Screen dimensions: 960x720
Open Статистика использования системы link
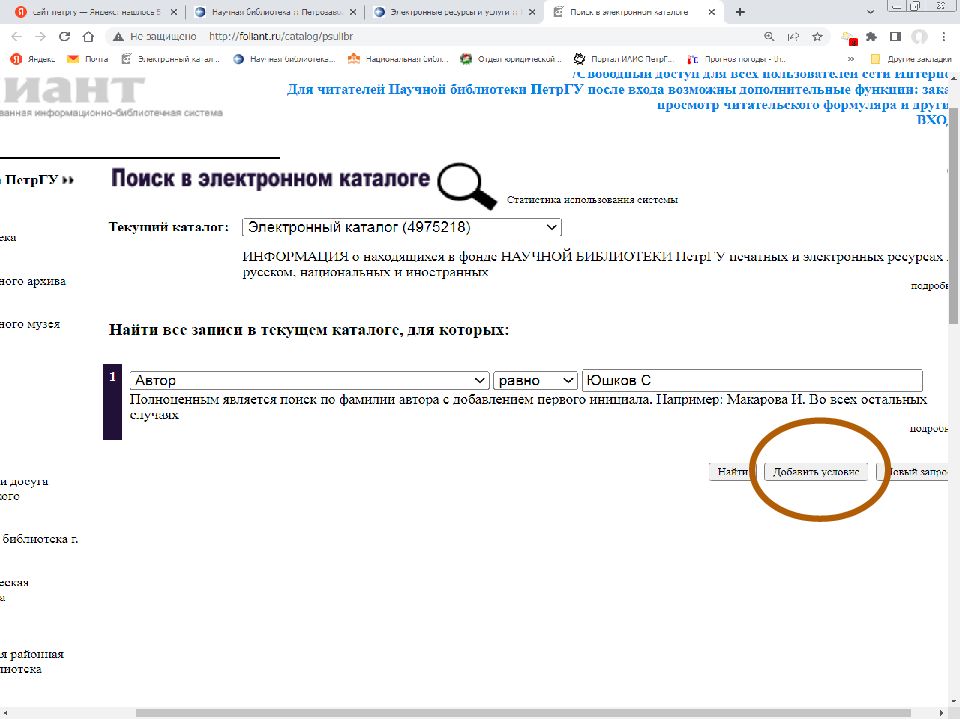(592, 200)
